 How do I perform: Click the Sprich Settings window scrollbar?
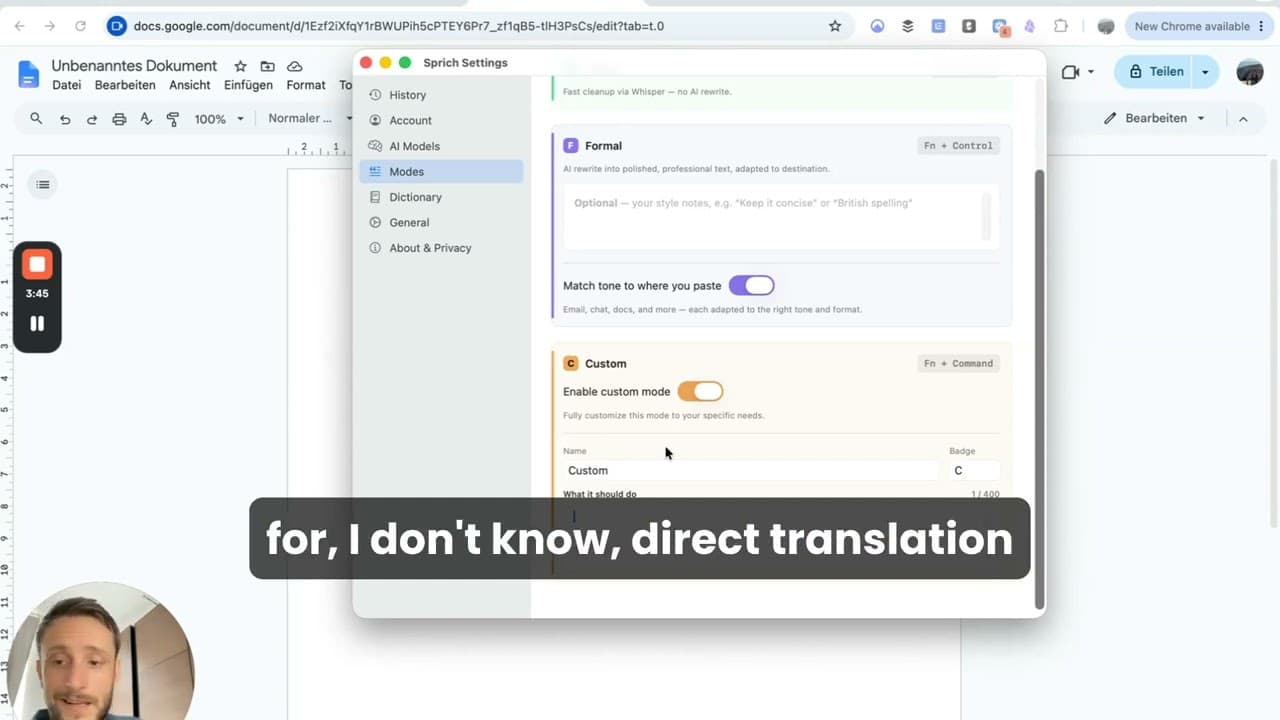tap(1039, 388)
